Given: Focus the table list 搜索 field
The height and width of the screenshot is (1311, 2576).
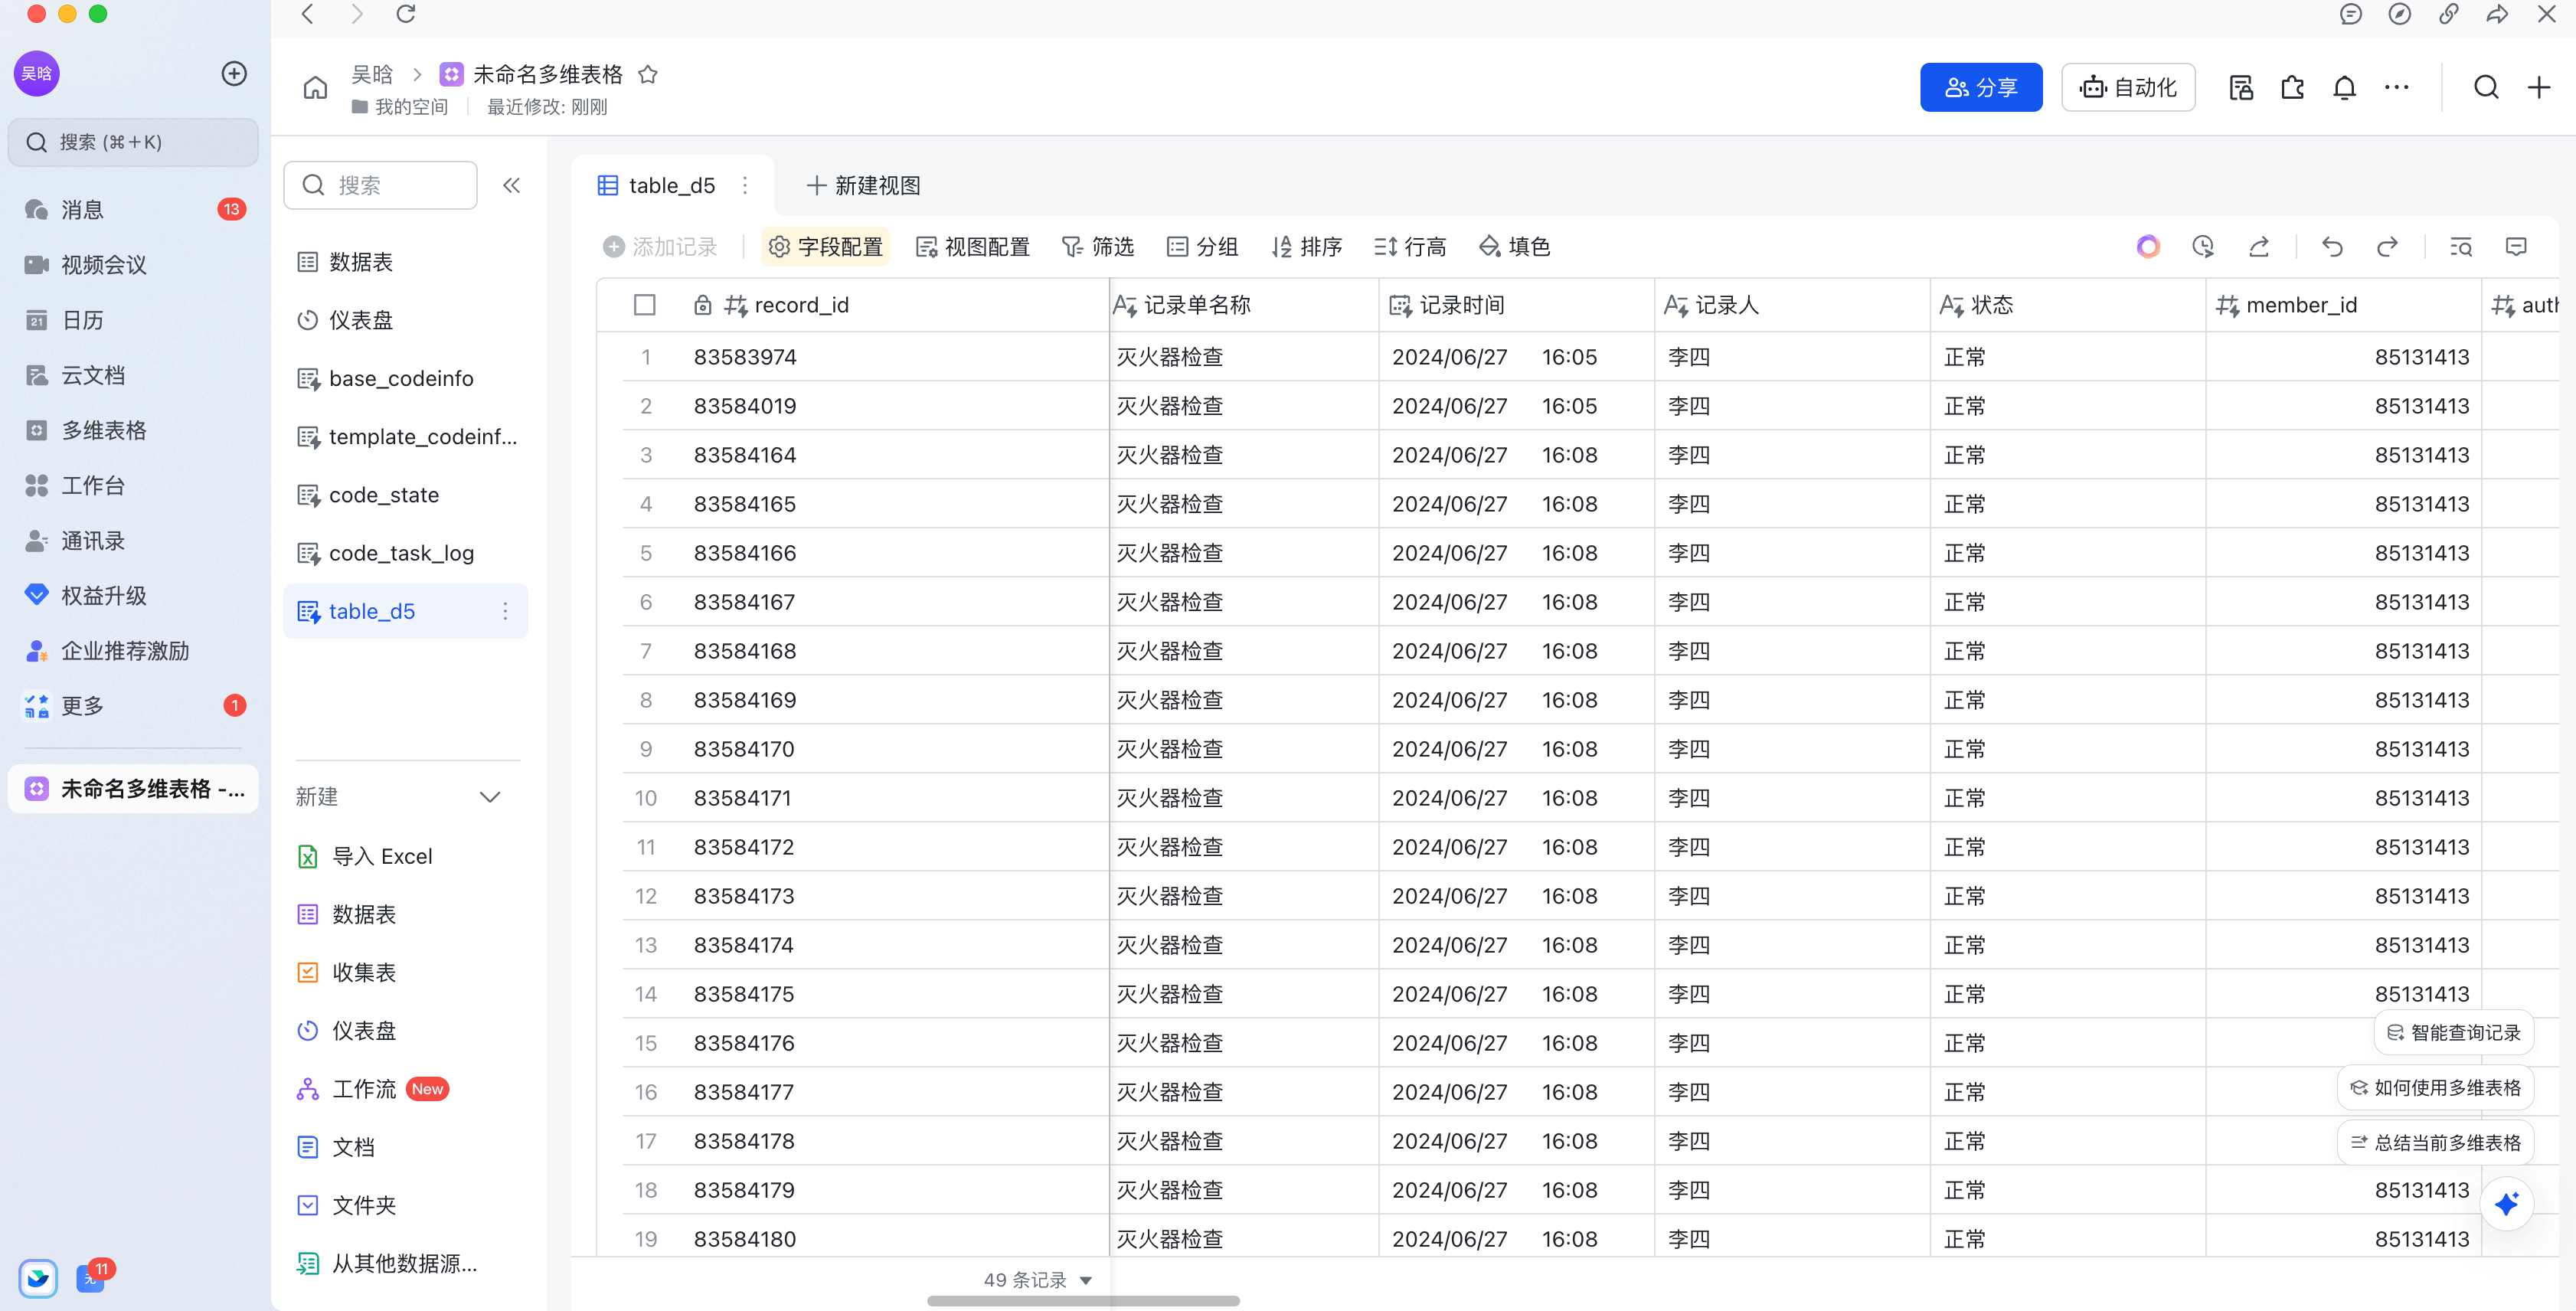Looking at the screenshot, I should (x=380, y=185).
